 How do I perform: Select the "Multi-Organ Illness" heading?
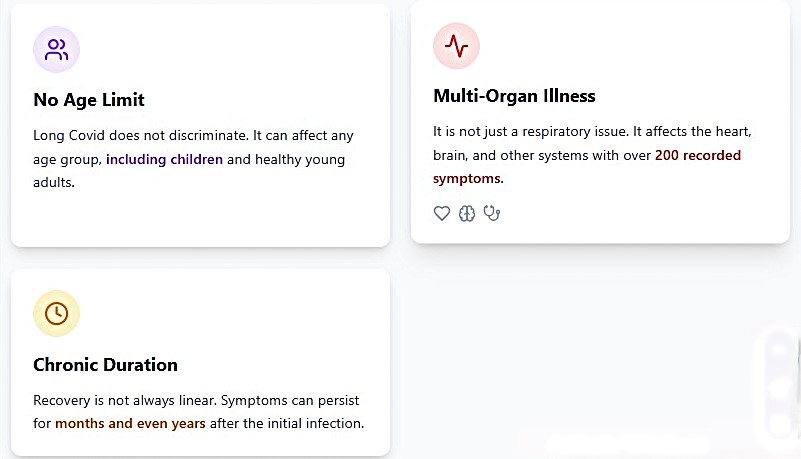[x=514, y=96]
